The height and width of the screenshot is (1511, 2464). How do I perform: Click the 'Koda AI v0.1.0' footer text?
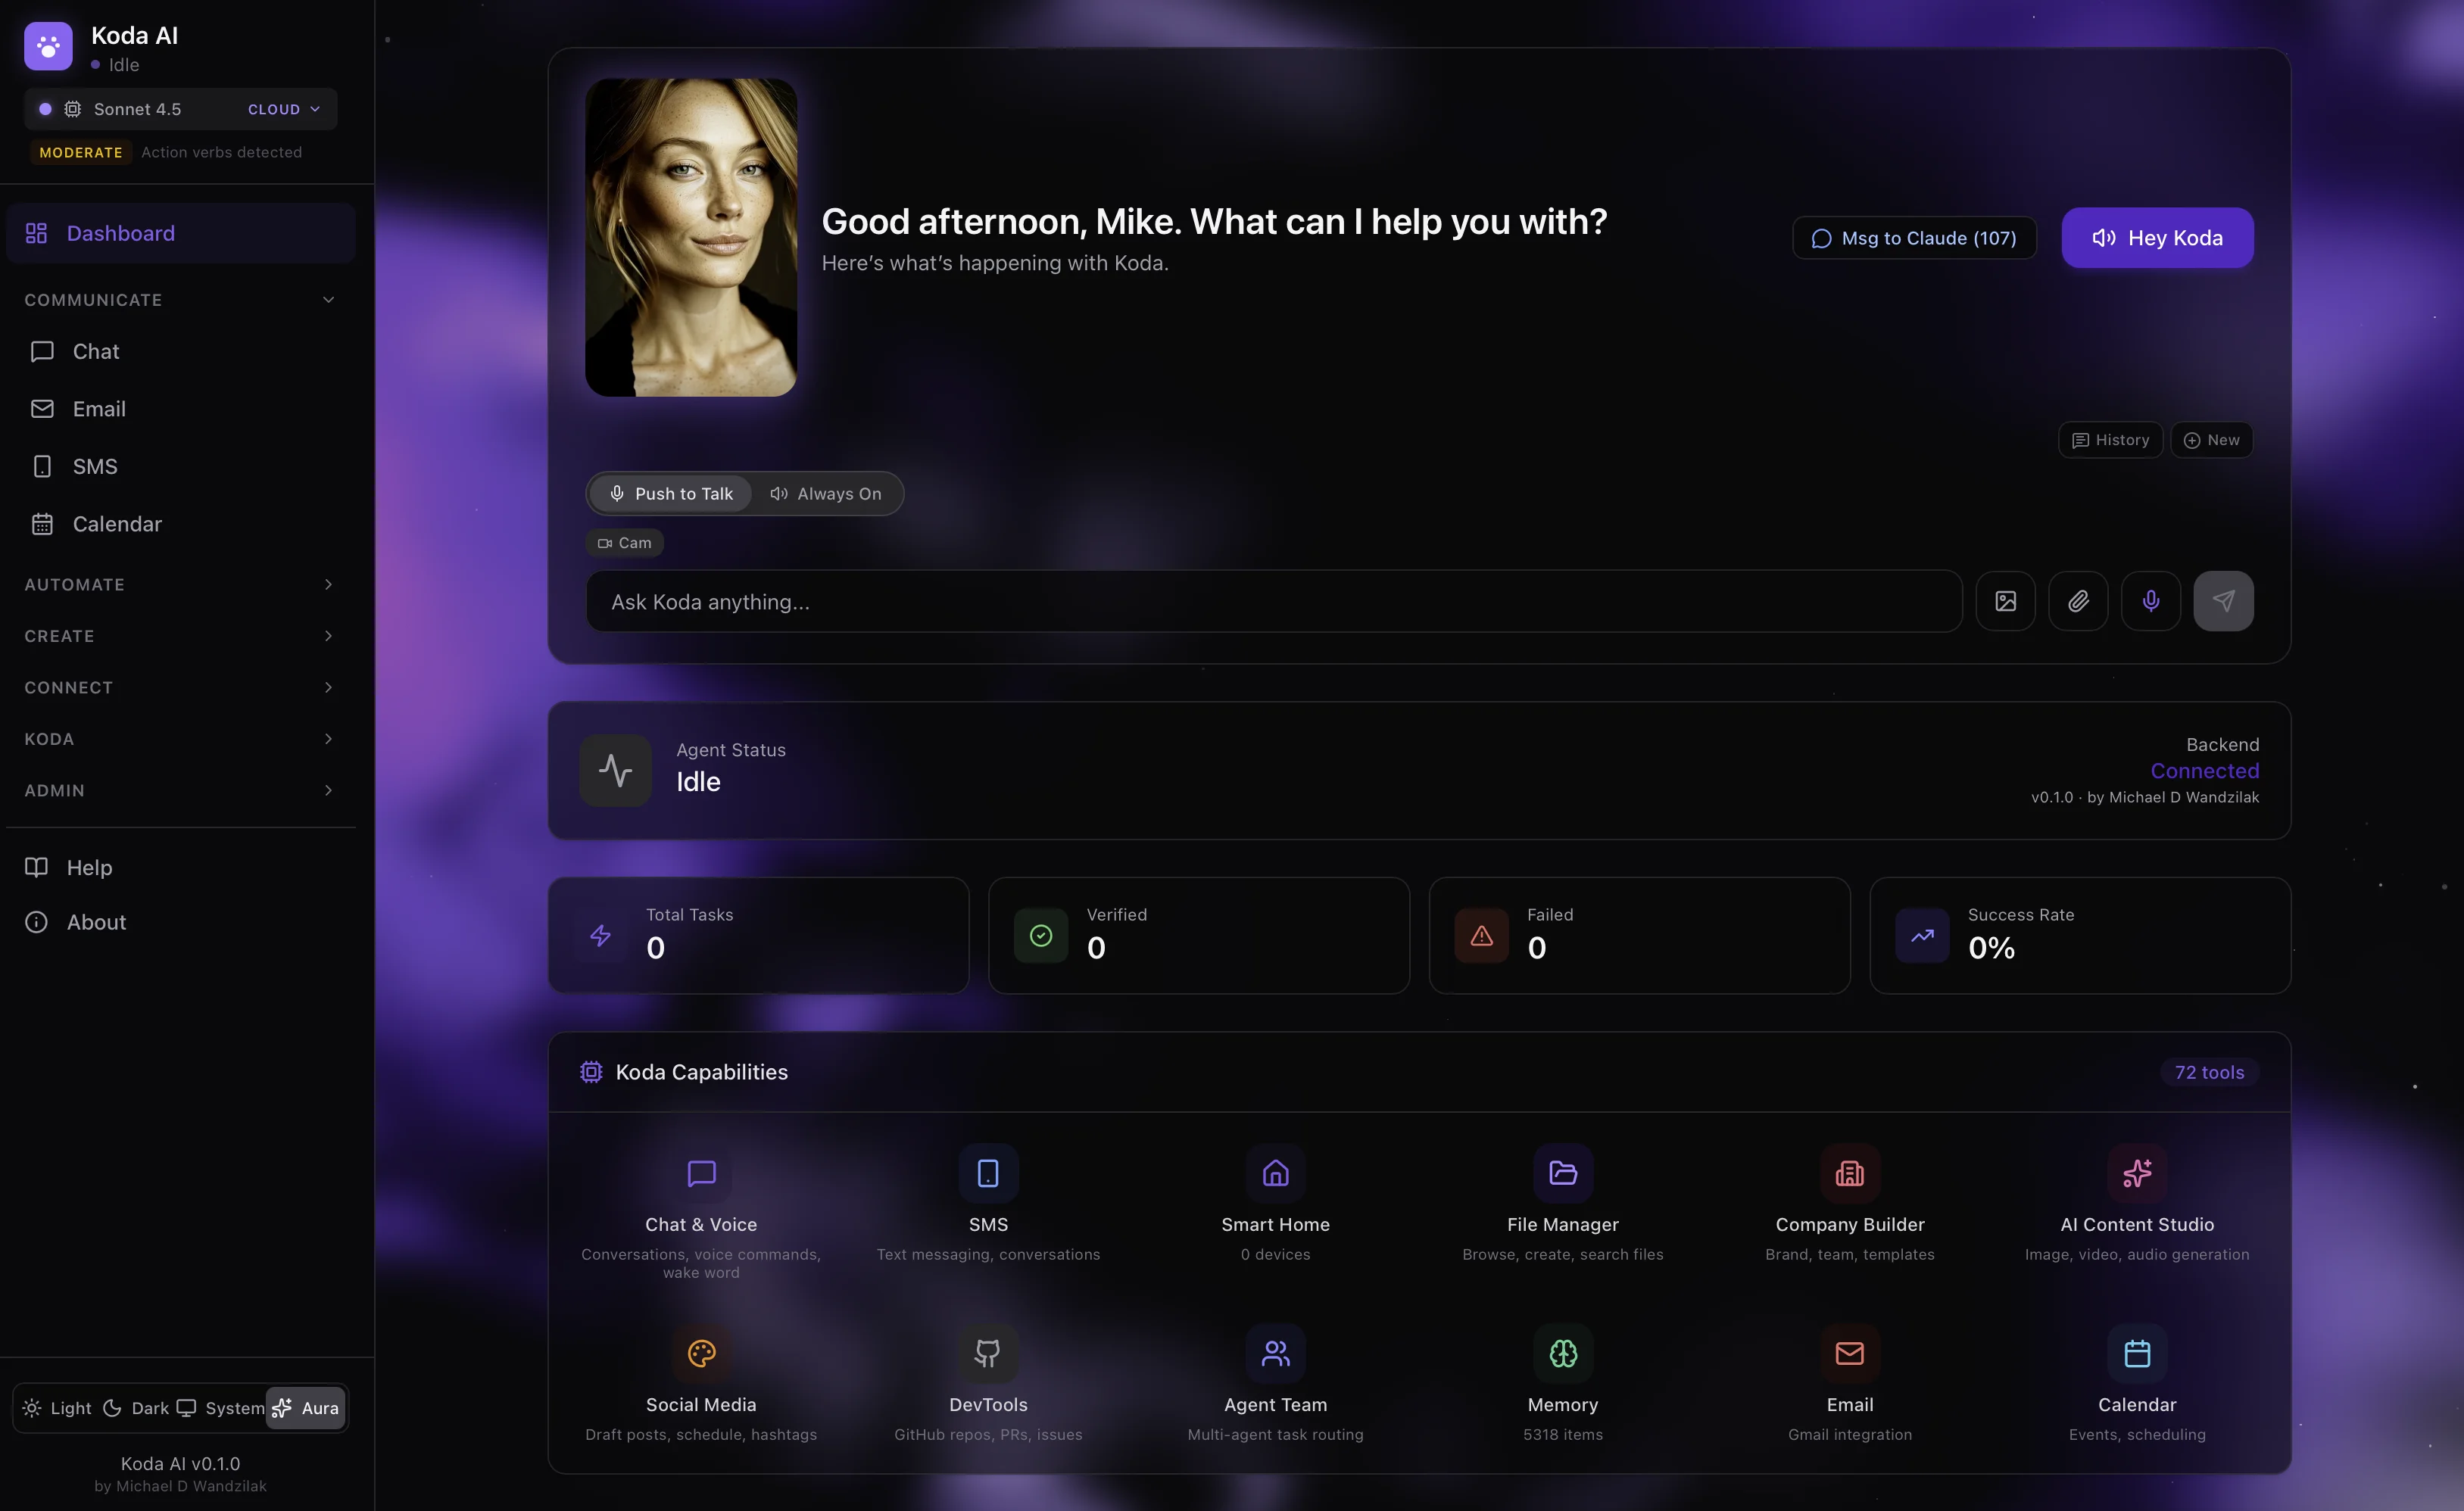tap(181, 1463)
